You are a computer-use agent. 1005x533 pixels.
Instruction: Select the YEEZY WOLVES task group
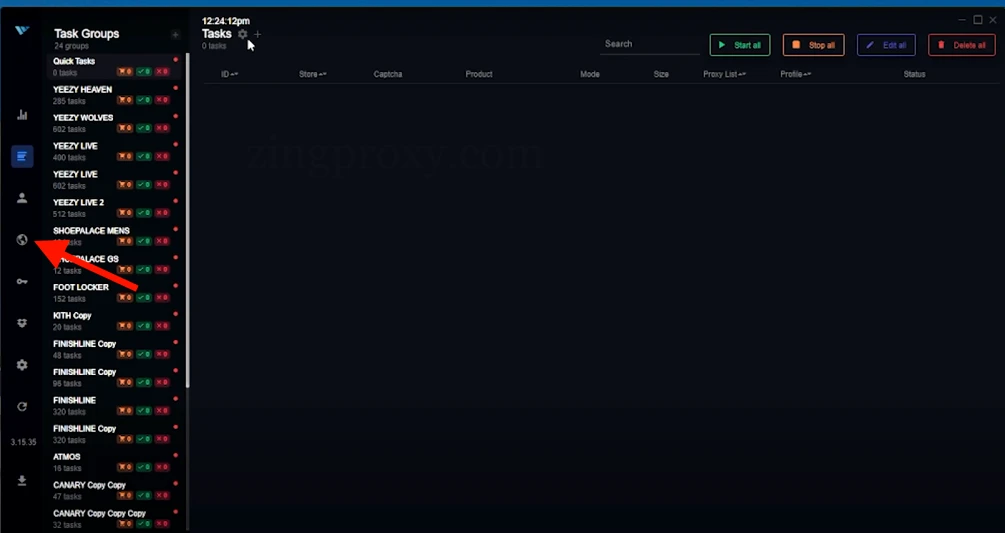click(x=115, y=123)
